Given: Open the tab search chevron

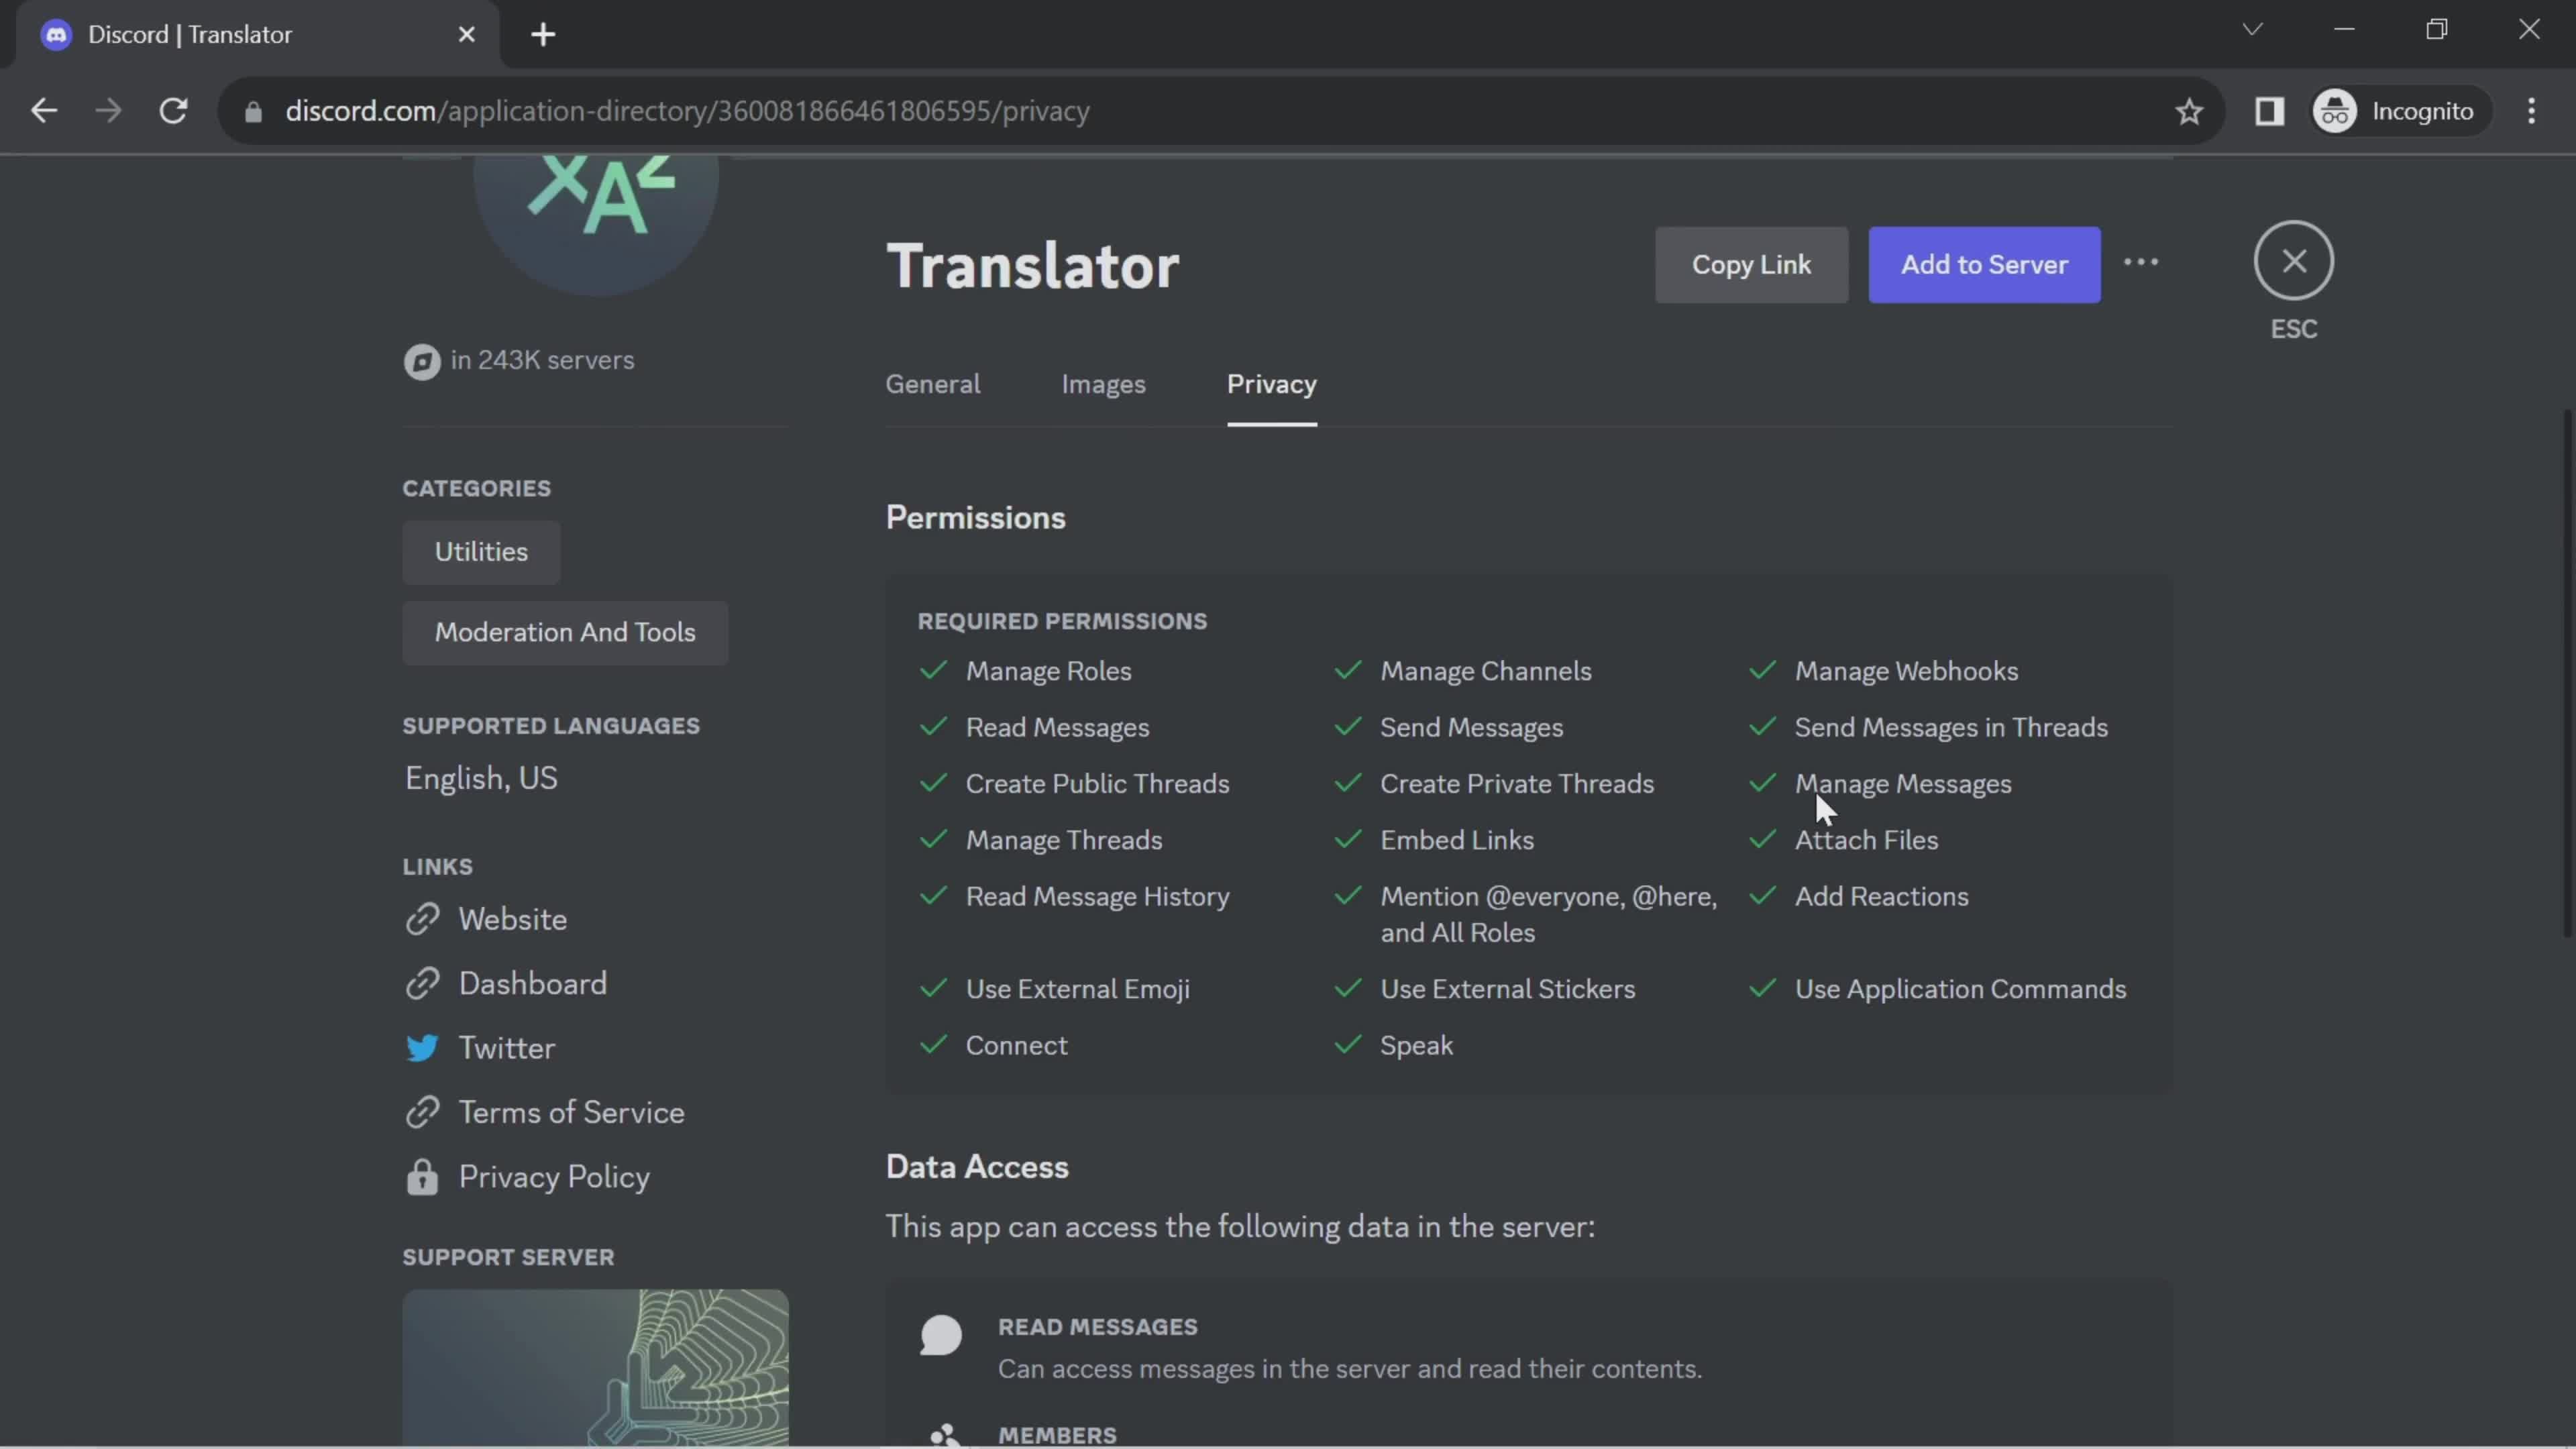Looking at the screenshot, I should [x=2252, y=29].
